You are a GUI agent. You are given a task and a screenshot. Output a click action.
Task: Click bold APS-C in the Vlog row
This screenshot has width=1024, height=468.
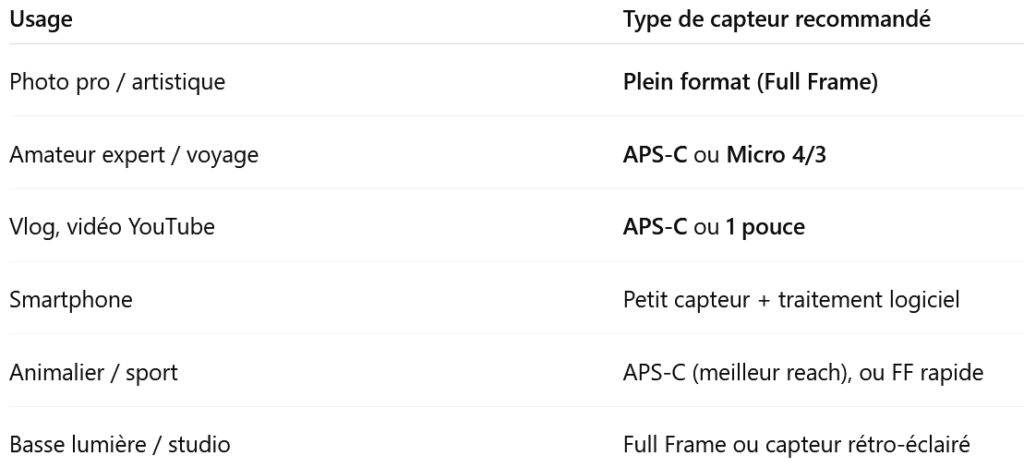[x=655, y=226]
